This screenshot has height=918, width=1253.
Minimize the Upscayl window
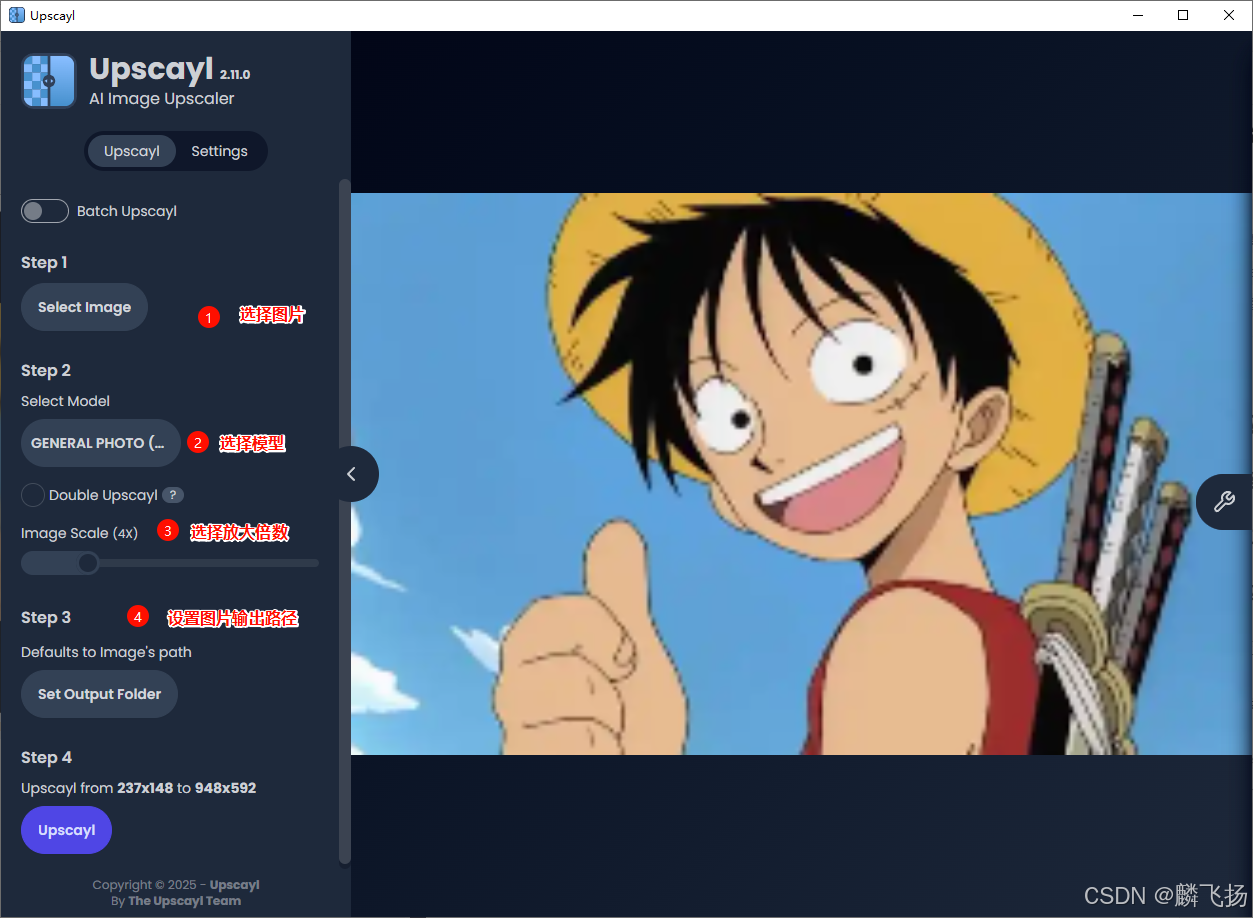1137,15
